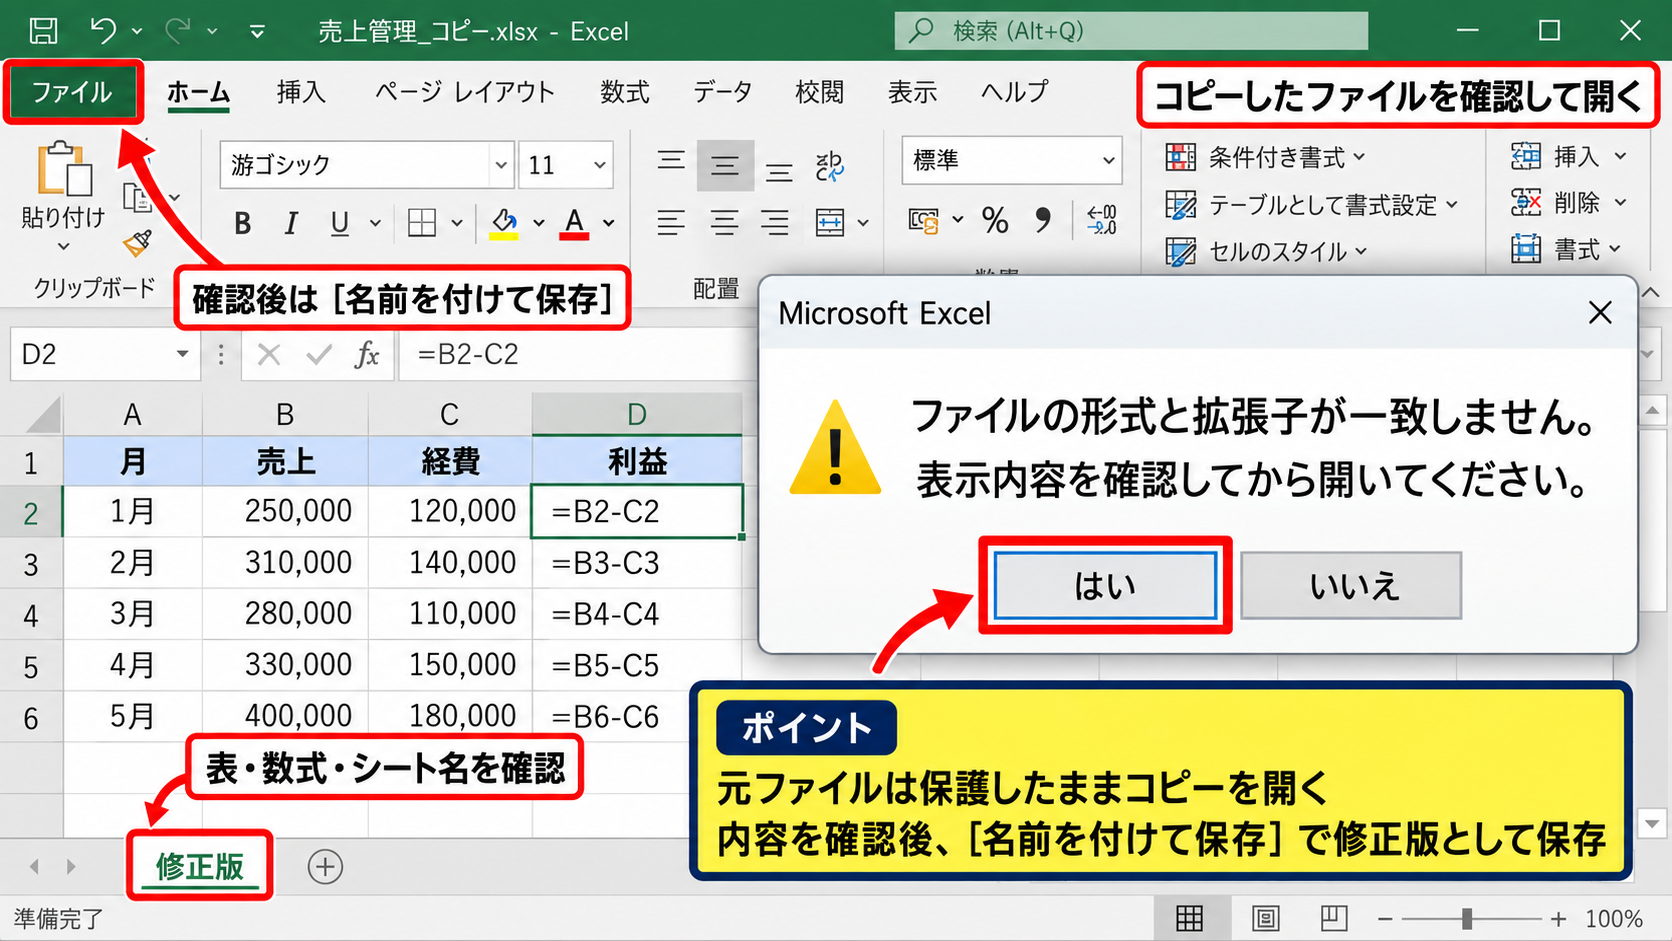
Task: Toggle Bold formatting
Action: pos(242,223)
